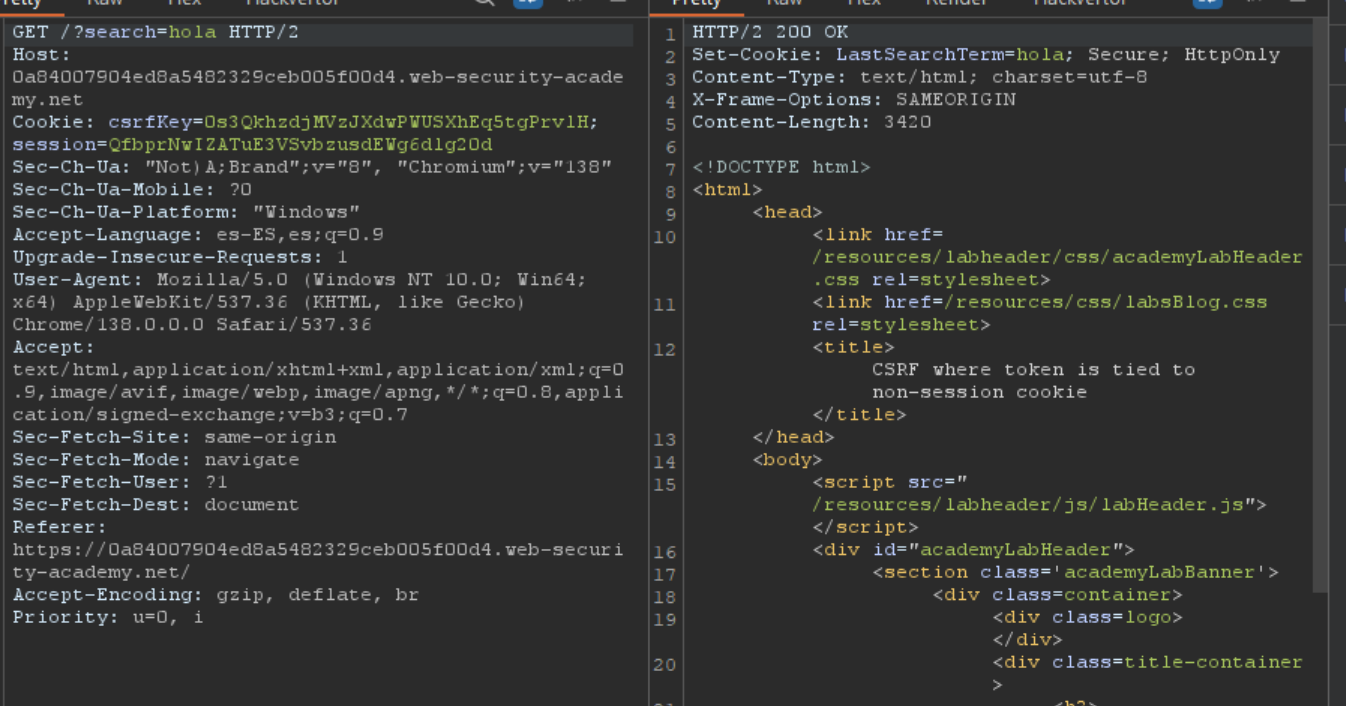
Task: Click the Content-Type: text/html response header
Action: click(920, 77)
